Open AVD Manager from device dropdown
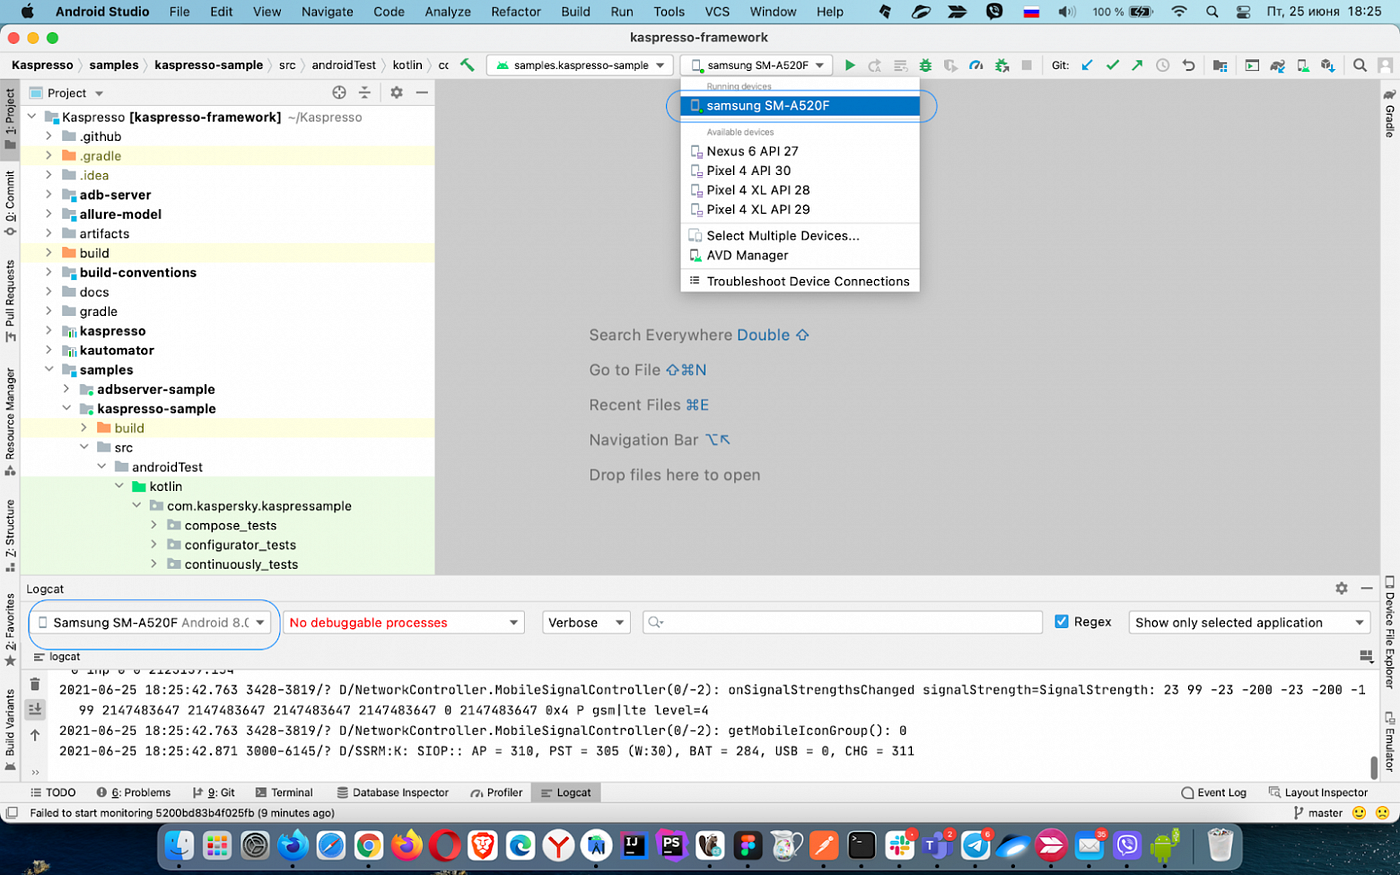1400x875 pixels. tap(800, 255)
